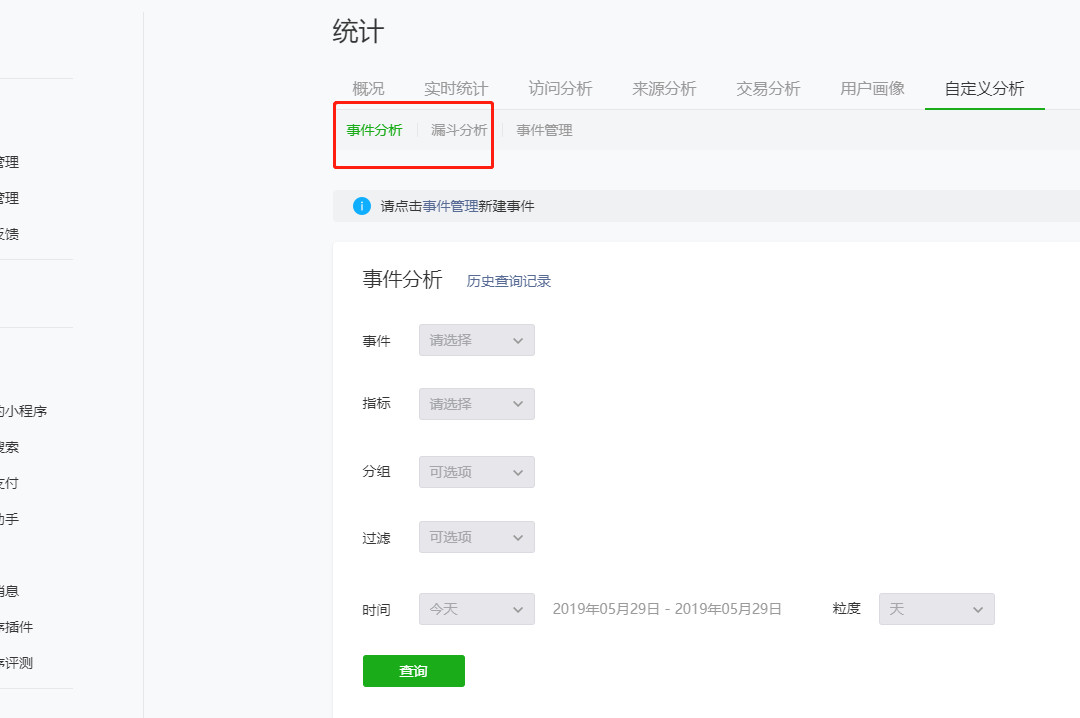Click the blue info icon in the notice

(x=362, y=206)
